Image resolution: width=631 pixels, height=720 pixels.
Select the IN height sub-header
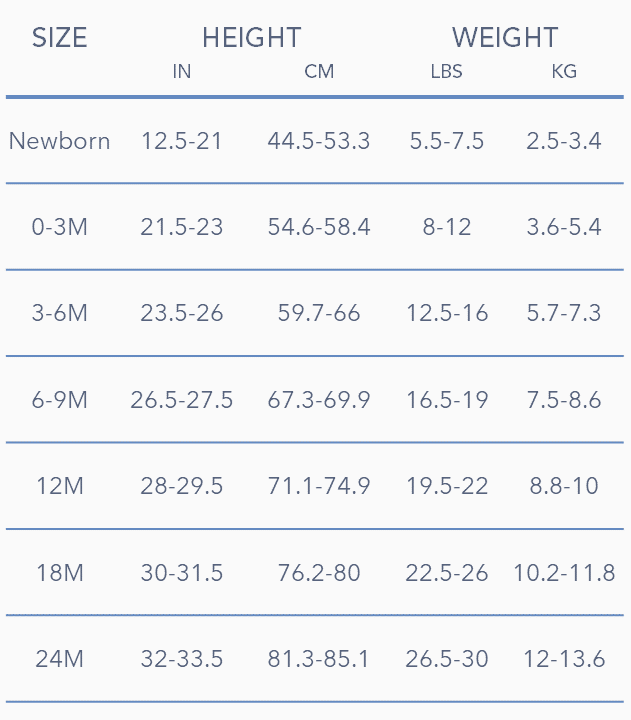click(182, 72)
